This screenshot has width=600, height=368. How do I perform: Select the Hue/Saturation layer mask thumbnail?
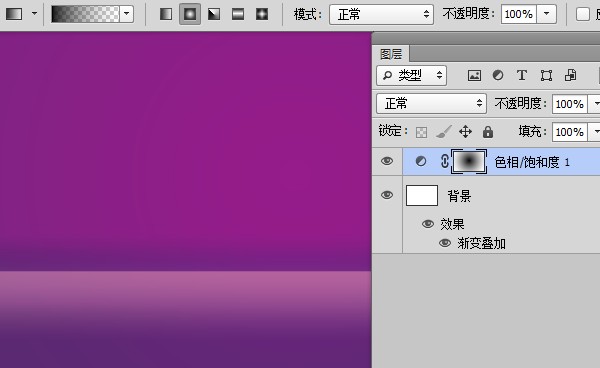[x=469, y=161]
